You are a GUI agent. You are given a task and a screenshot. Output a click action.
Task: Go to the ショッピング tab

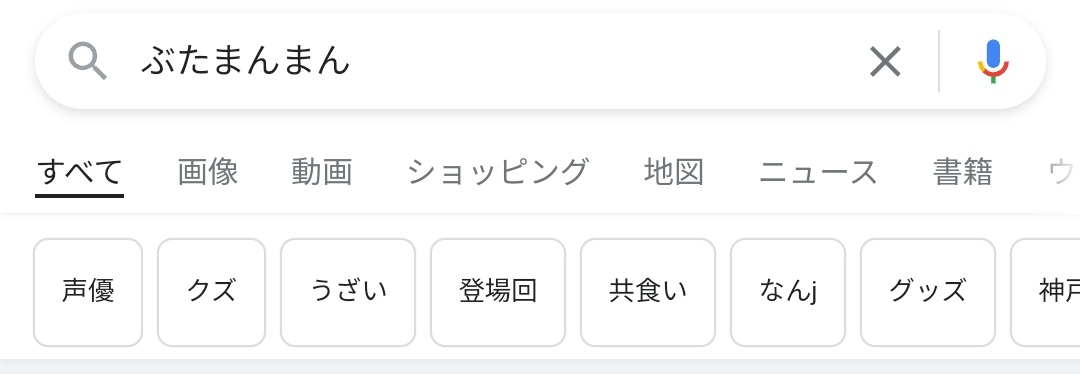[498, 172]
